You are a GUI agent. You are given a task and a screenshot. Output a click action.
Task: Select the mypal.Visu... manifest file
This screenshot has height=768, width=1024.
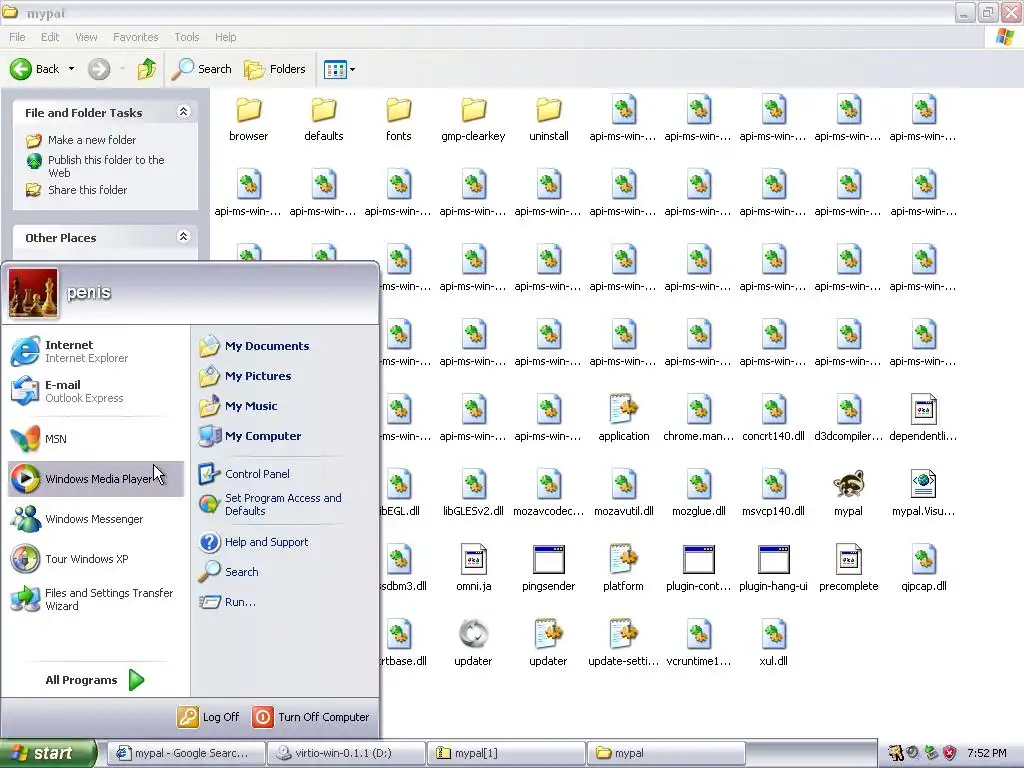pos(923,494)
